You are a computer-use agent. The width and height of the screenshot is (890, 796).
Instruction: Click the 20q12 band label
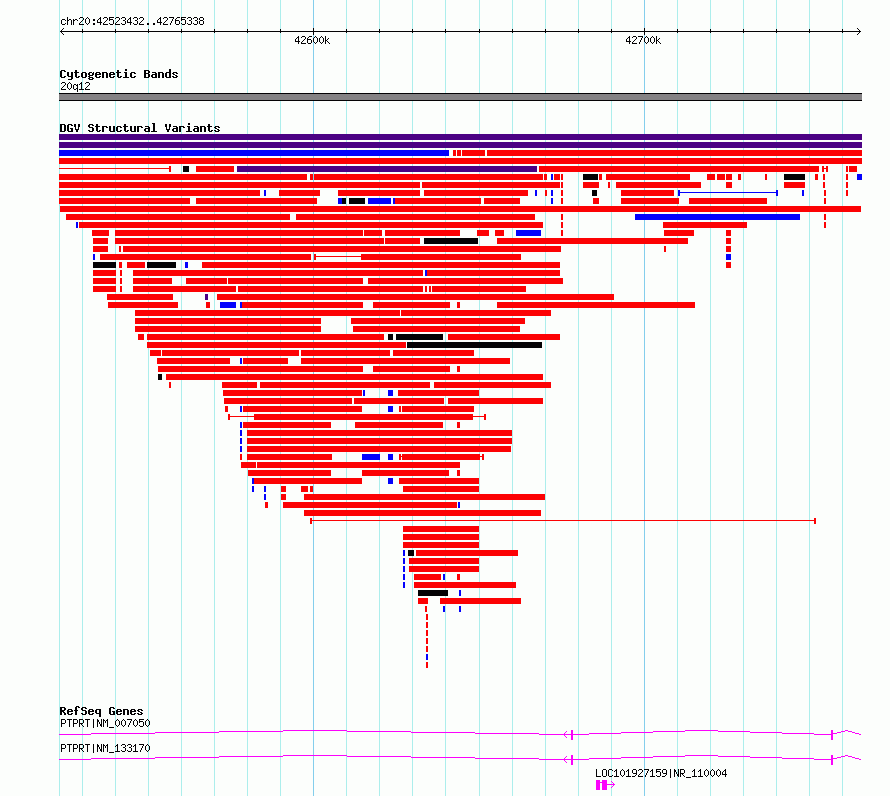coord(75,86)
